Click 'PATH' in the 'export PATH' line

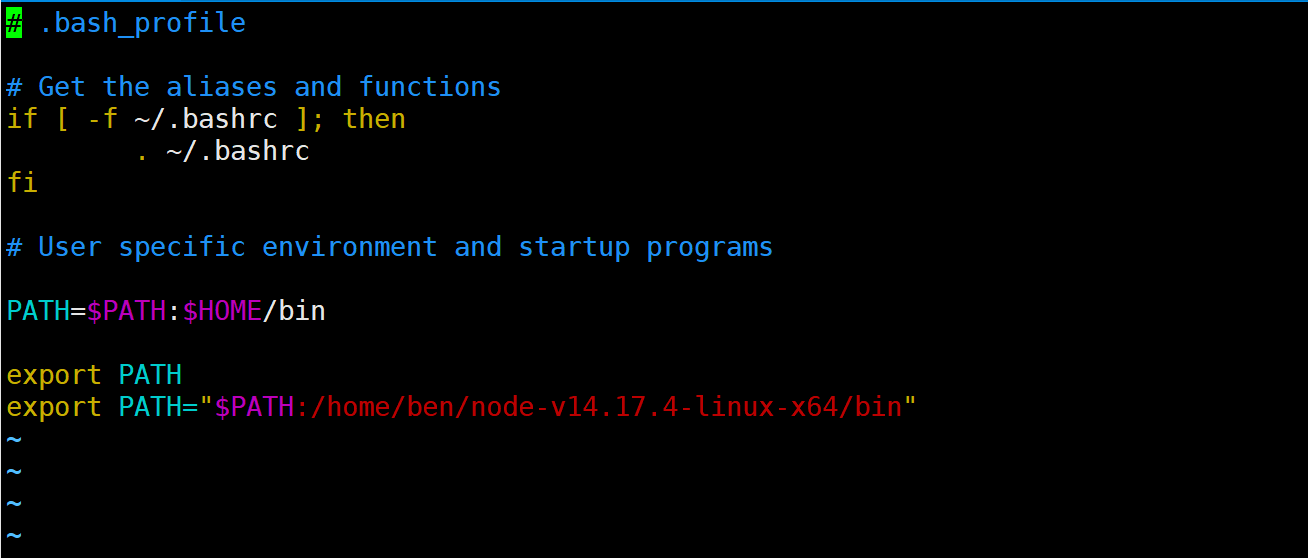click(150, 375)
